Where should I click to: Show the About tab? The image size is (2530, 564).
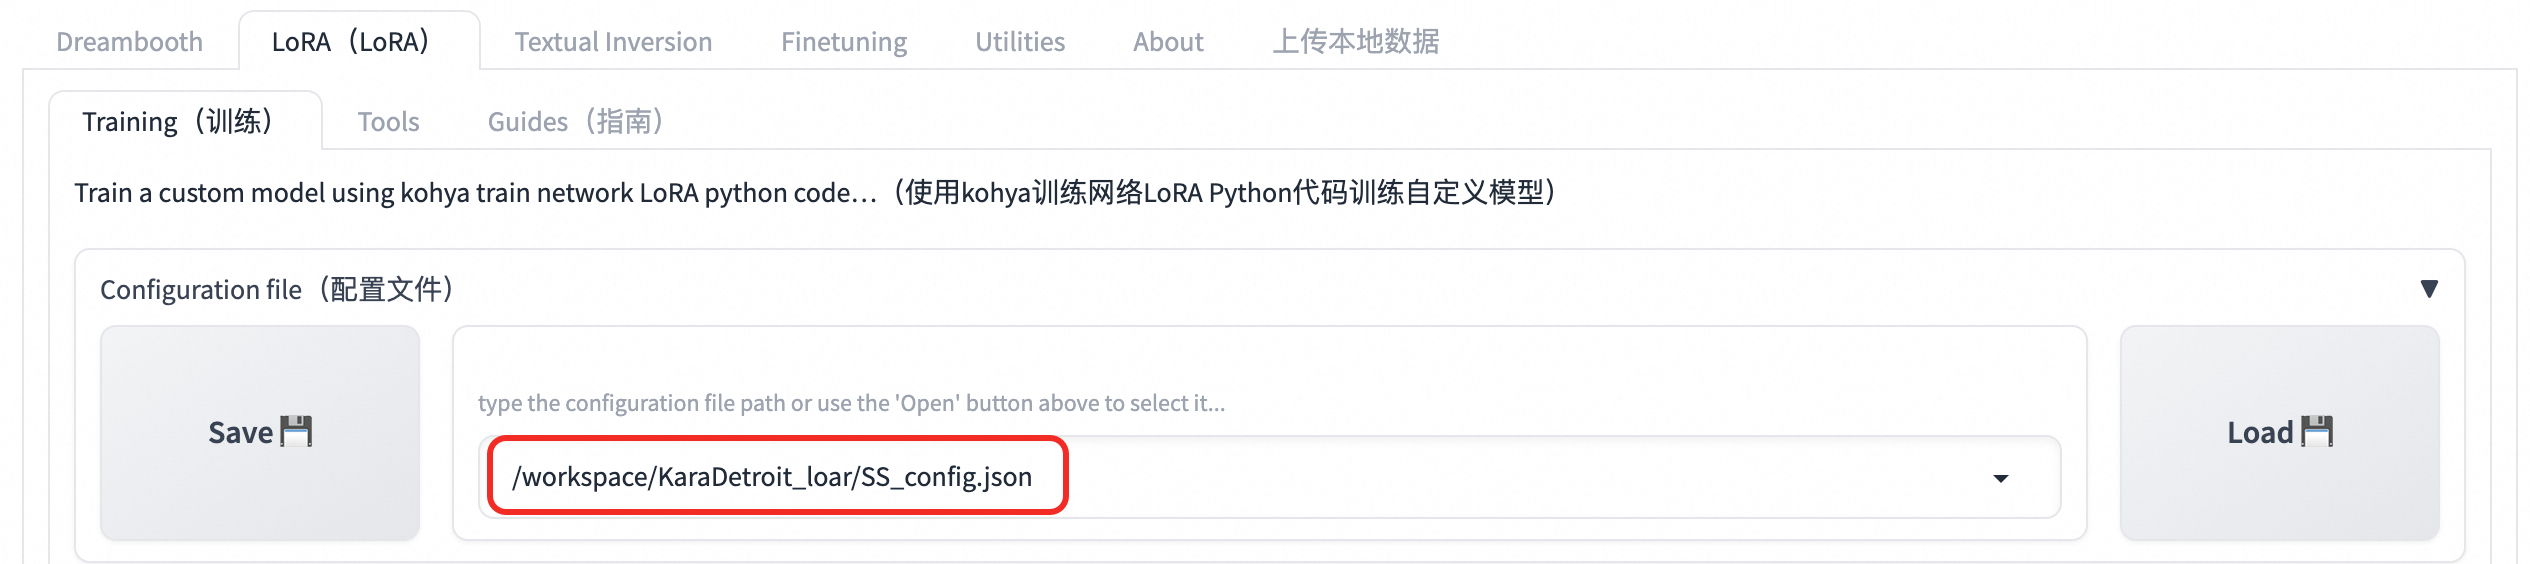coord(1168,42)
